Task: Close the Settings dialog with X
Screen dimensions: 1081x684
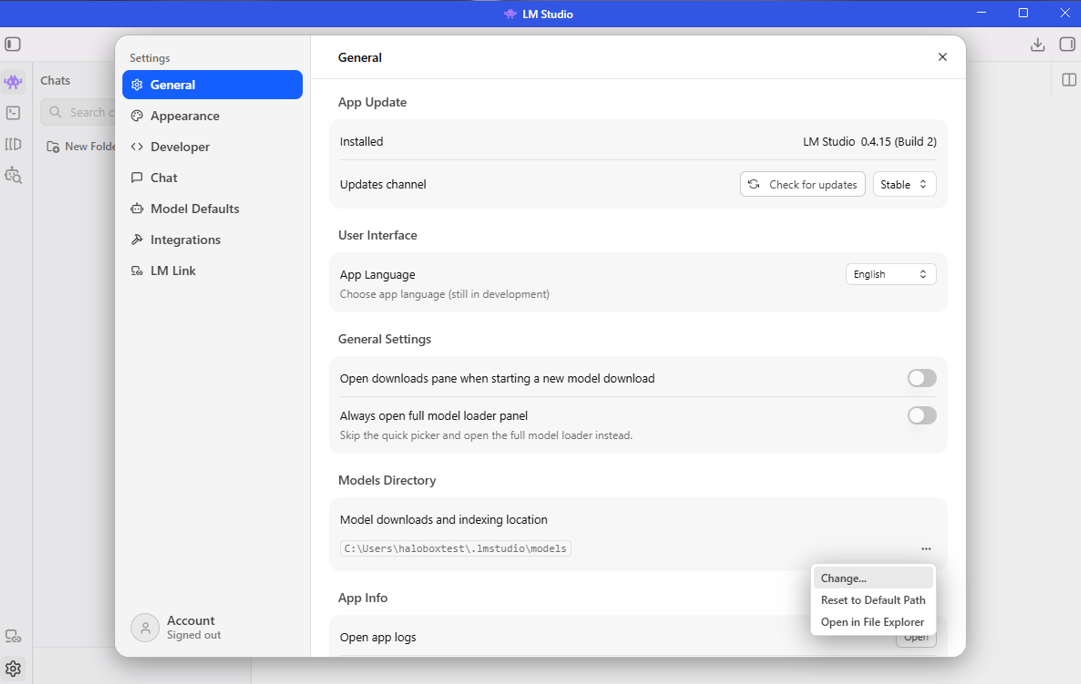Action: 942,57
